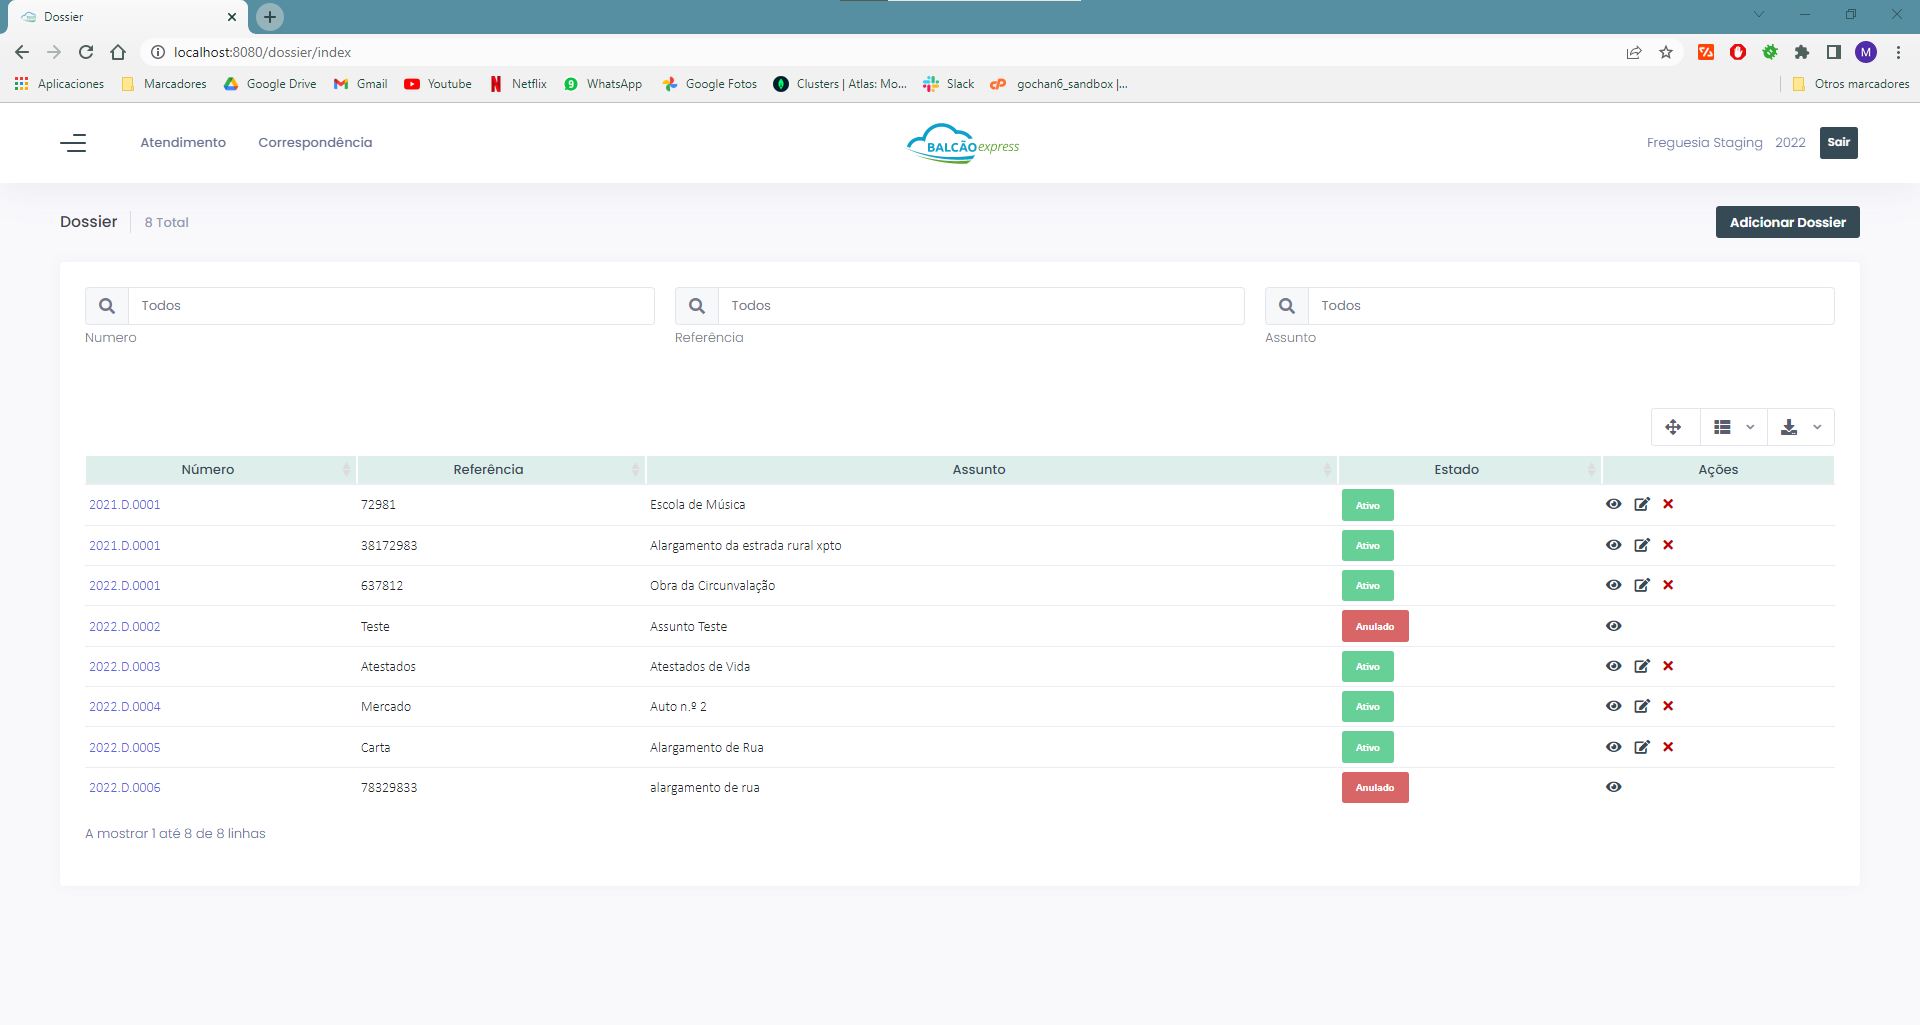Open the Correspondência menu
1920x1025 pixels.
coord(315,143)
